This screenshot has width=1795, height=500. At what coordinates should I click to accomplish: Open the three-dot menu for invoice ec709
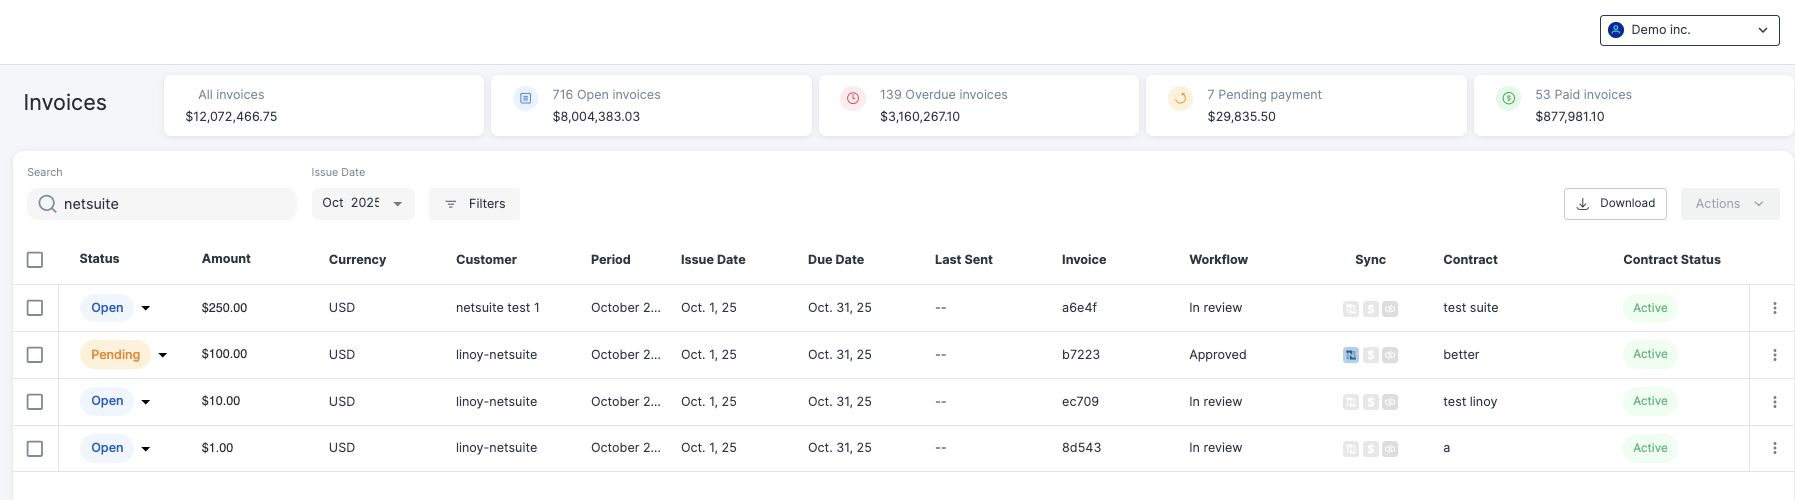pos(1774,402)
